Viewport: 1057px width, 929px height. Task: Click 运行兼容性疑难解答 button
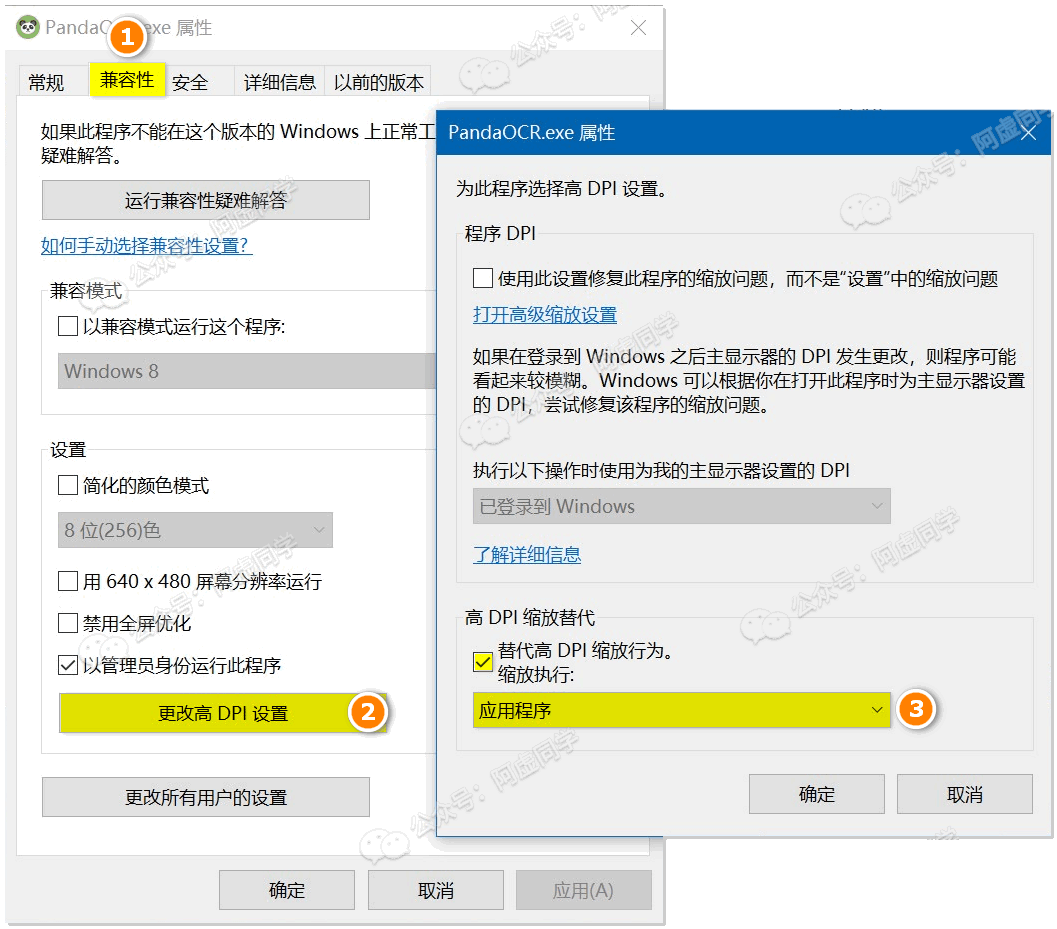click(x=206, y=200)
